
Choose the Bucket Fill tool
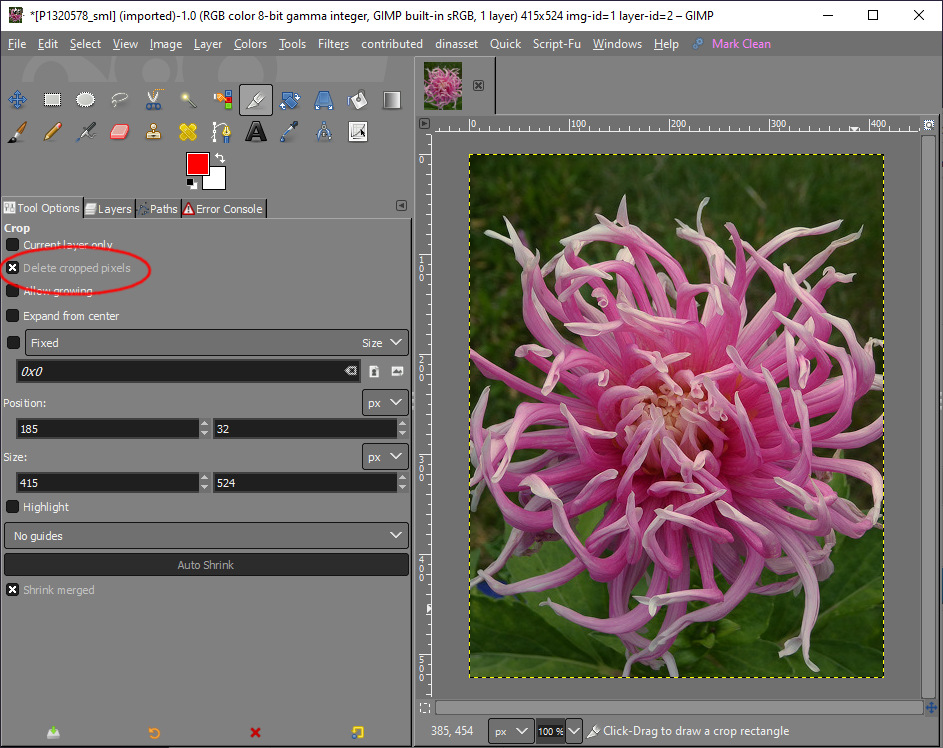pos(357,100)
